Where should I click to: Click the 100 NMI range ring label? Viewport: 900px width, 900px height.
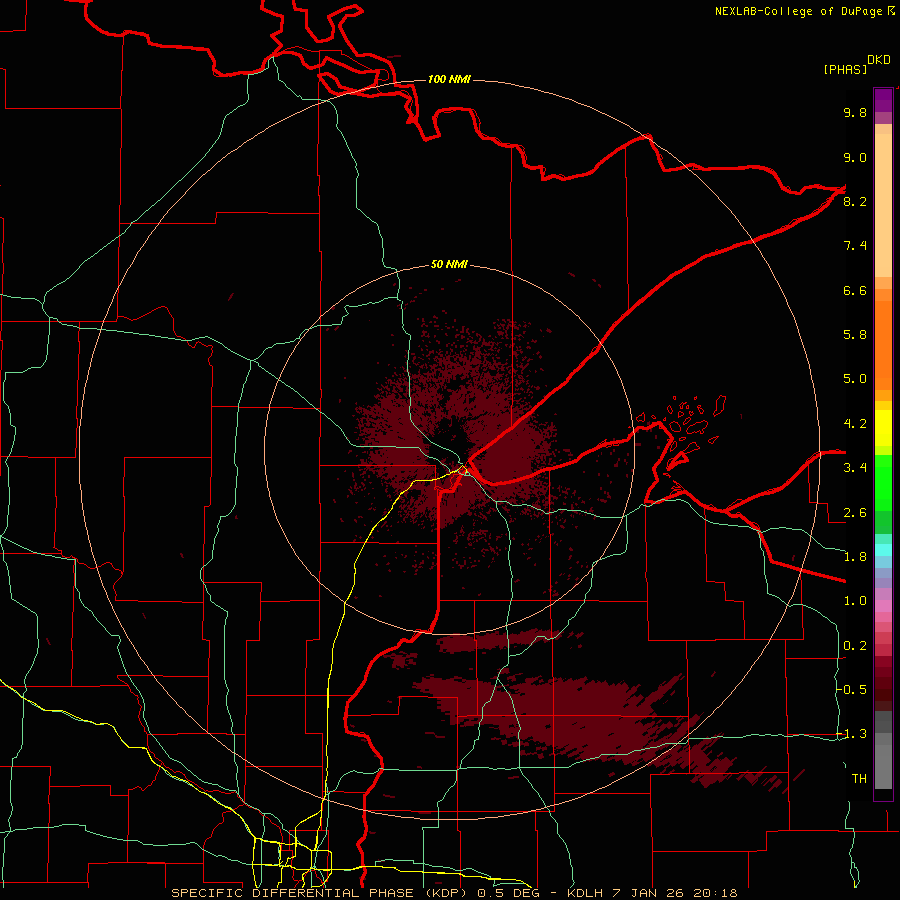449,79
